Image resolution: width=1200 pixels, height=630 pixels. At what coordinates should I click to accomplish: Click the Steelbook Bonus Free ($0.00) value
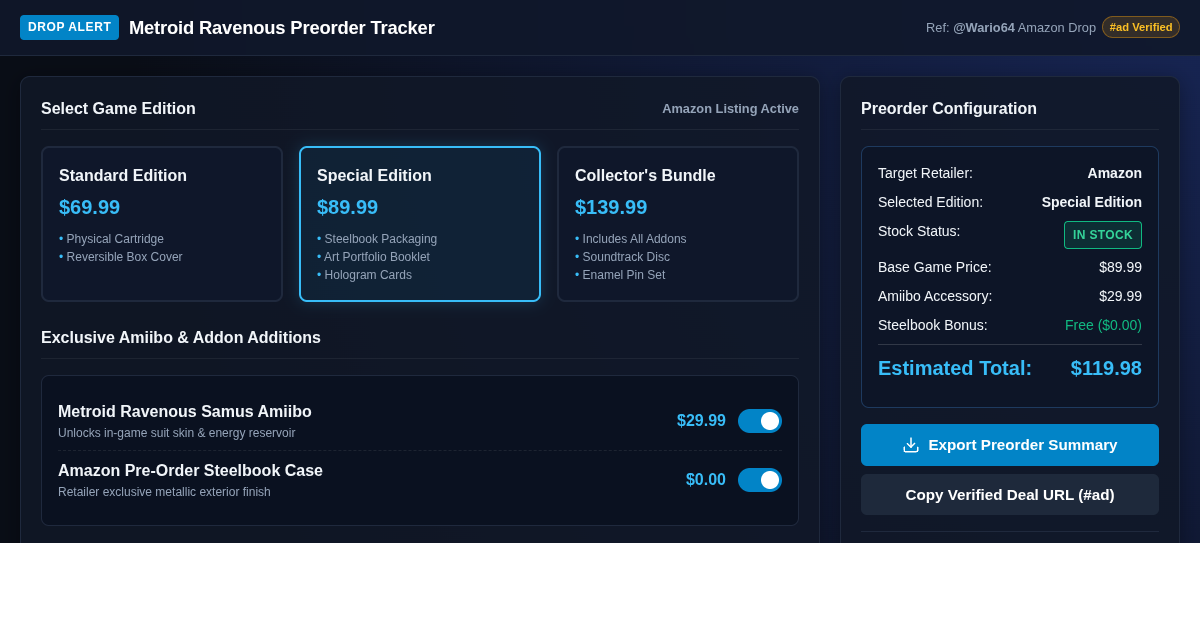(1103, 325)
